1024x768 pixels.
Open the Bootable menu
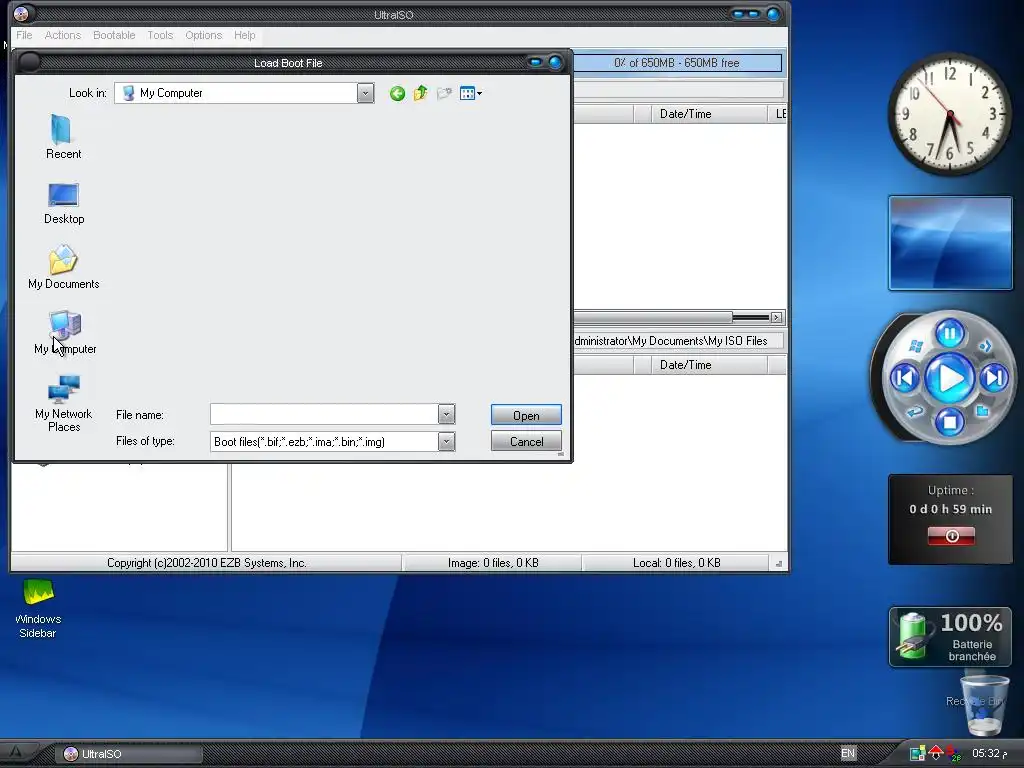[x=114, y=35]
